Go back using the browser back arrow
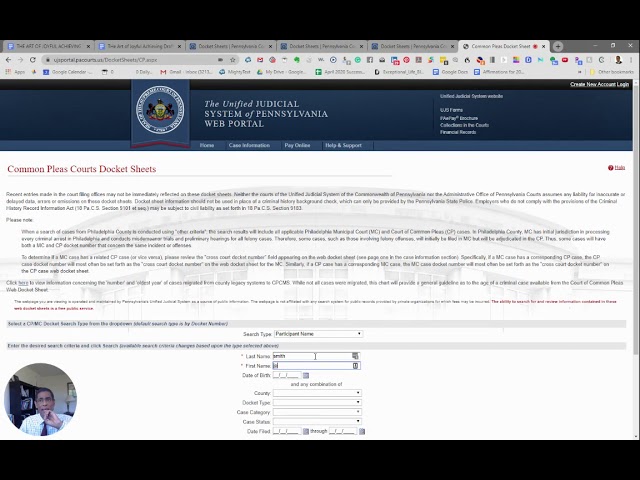640x480 pixels. 9,60
